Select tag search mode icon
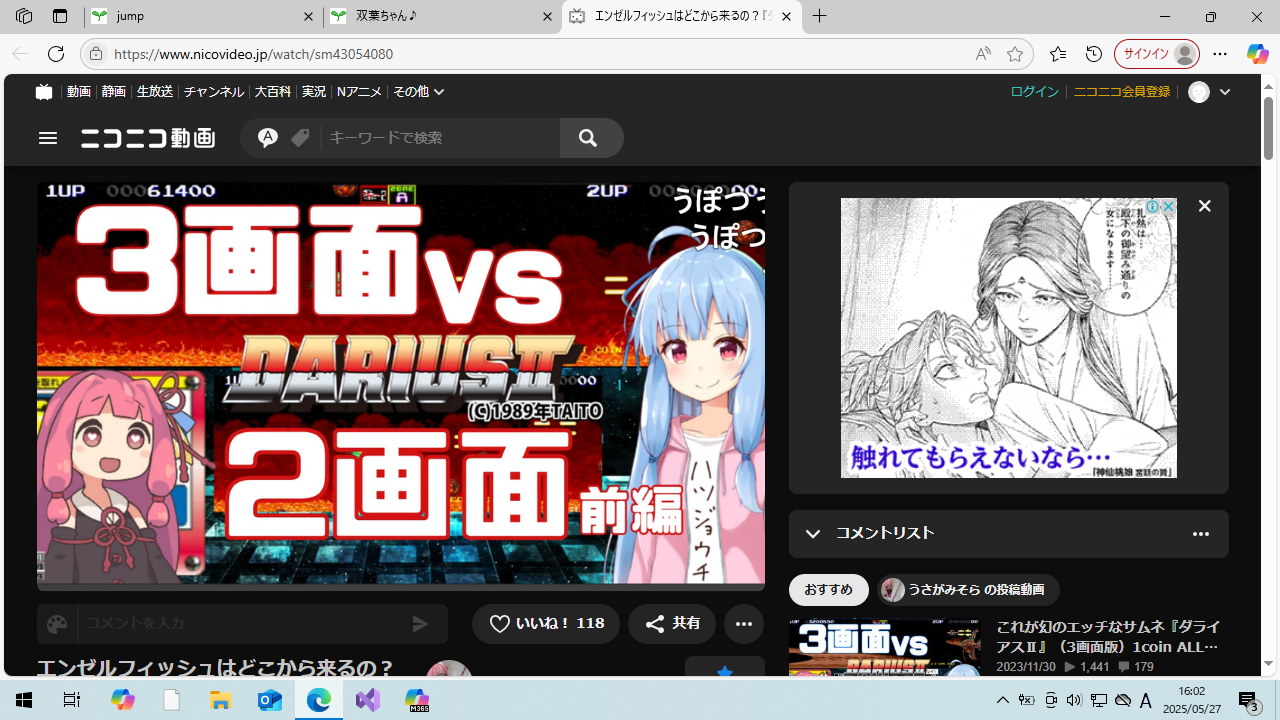 [x=300, y=138]
